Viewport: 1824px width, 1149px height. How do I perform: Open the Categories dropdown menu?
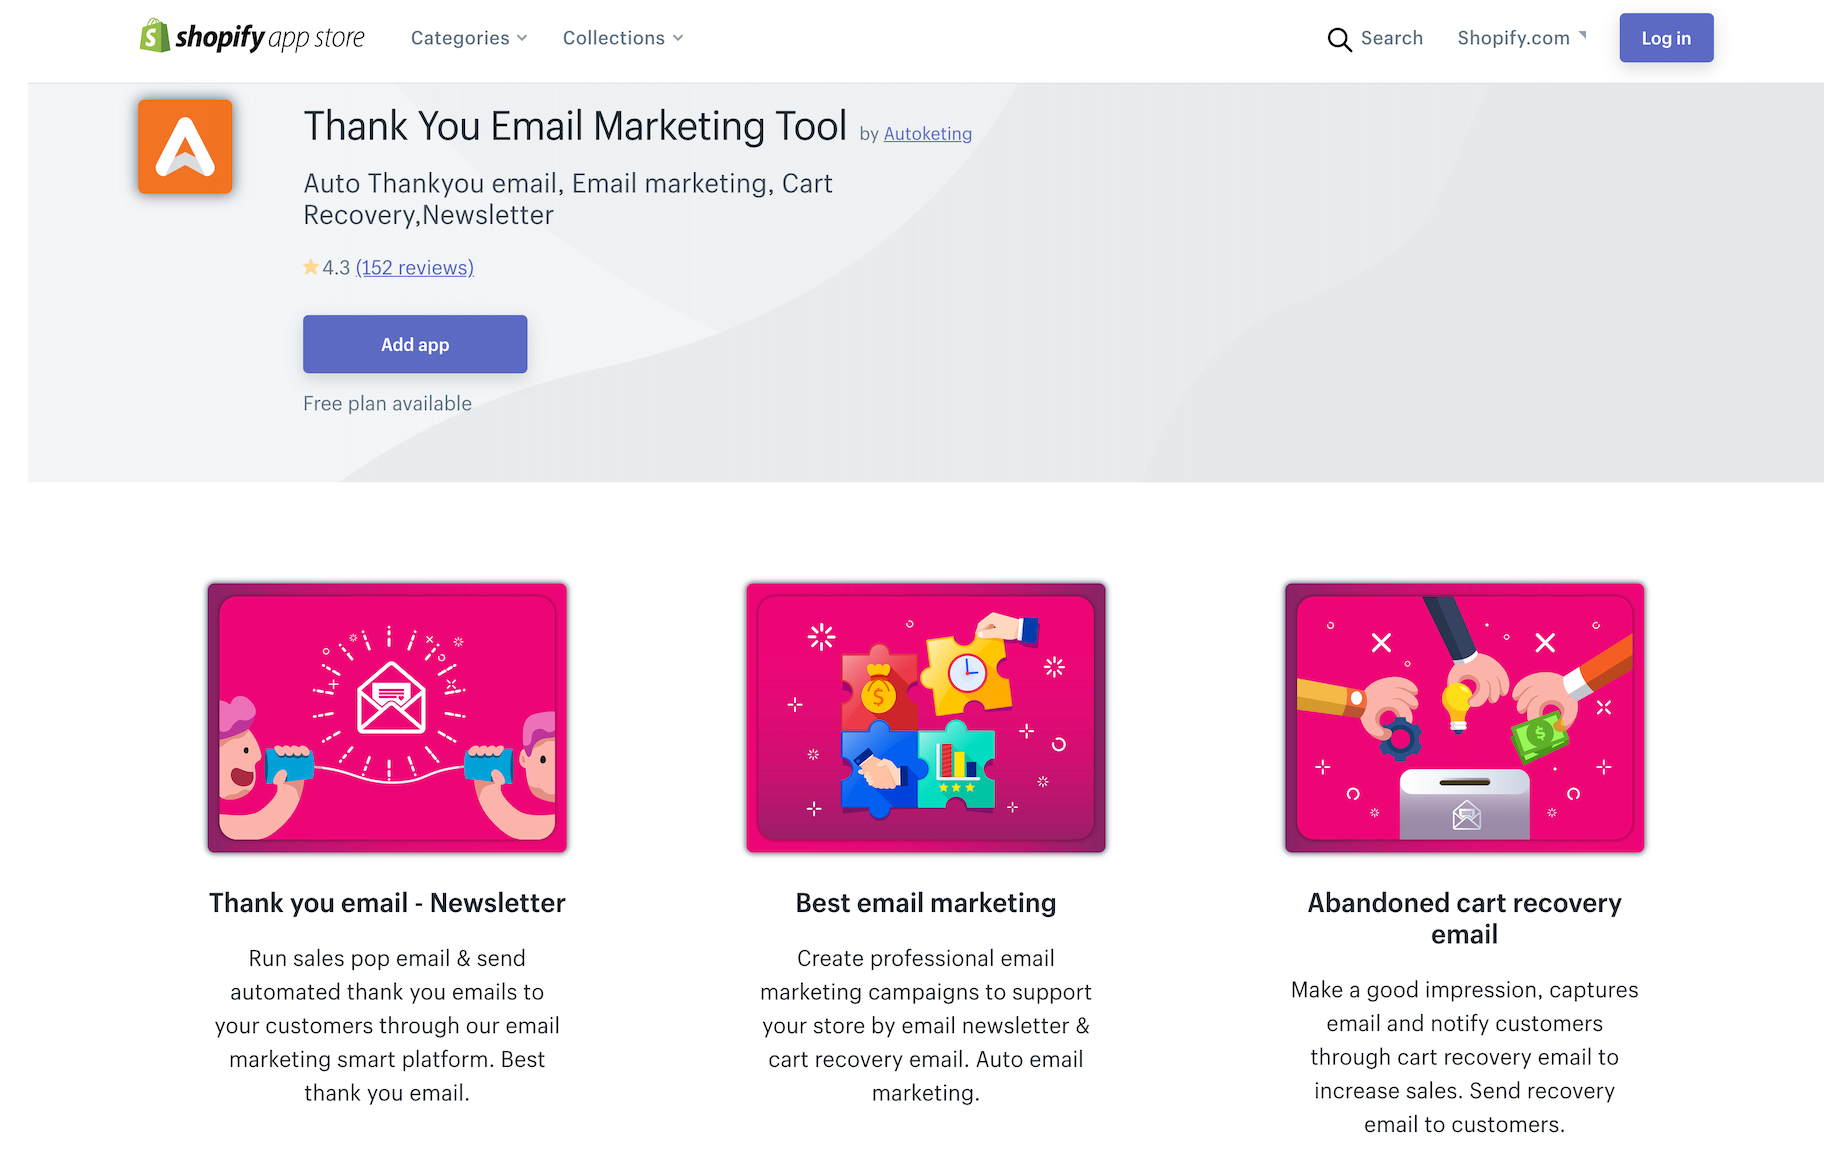point(468,38)
